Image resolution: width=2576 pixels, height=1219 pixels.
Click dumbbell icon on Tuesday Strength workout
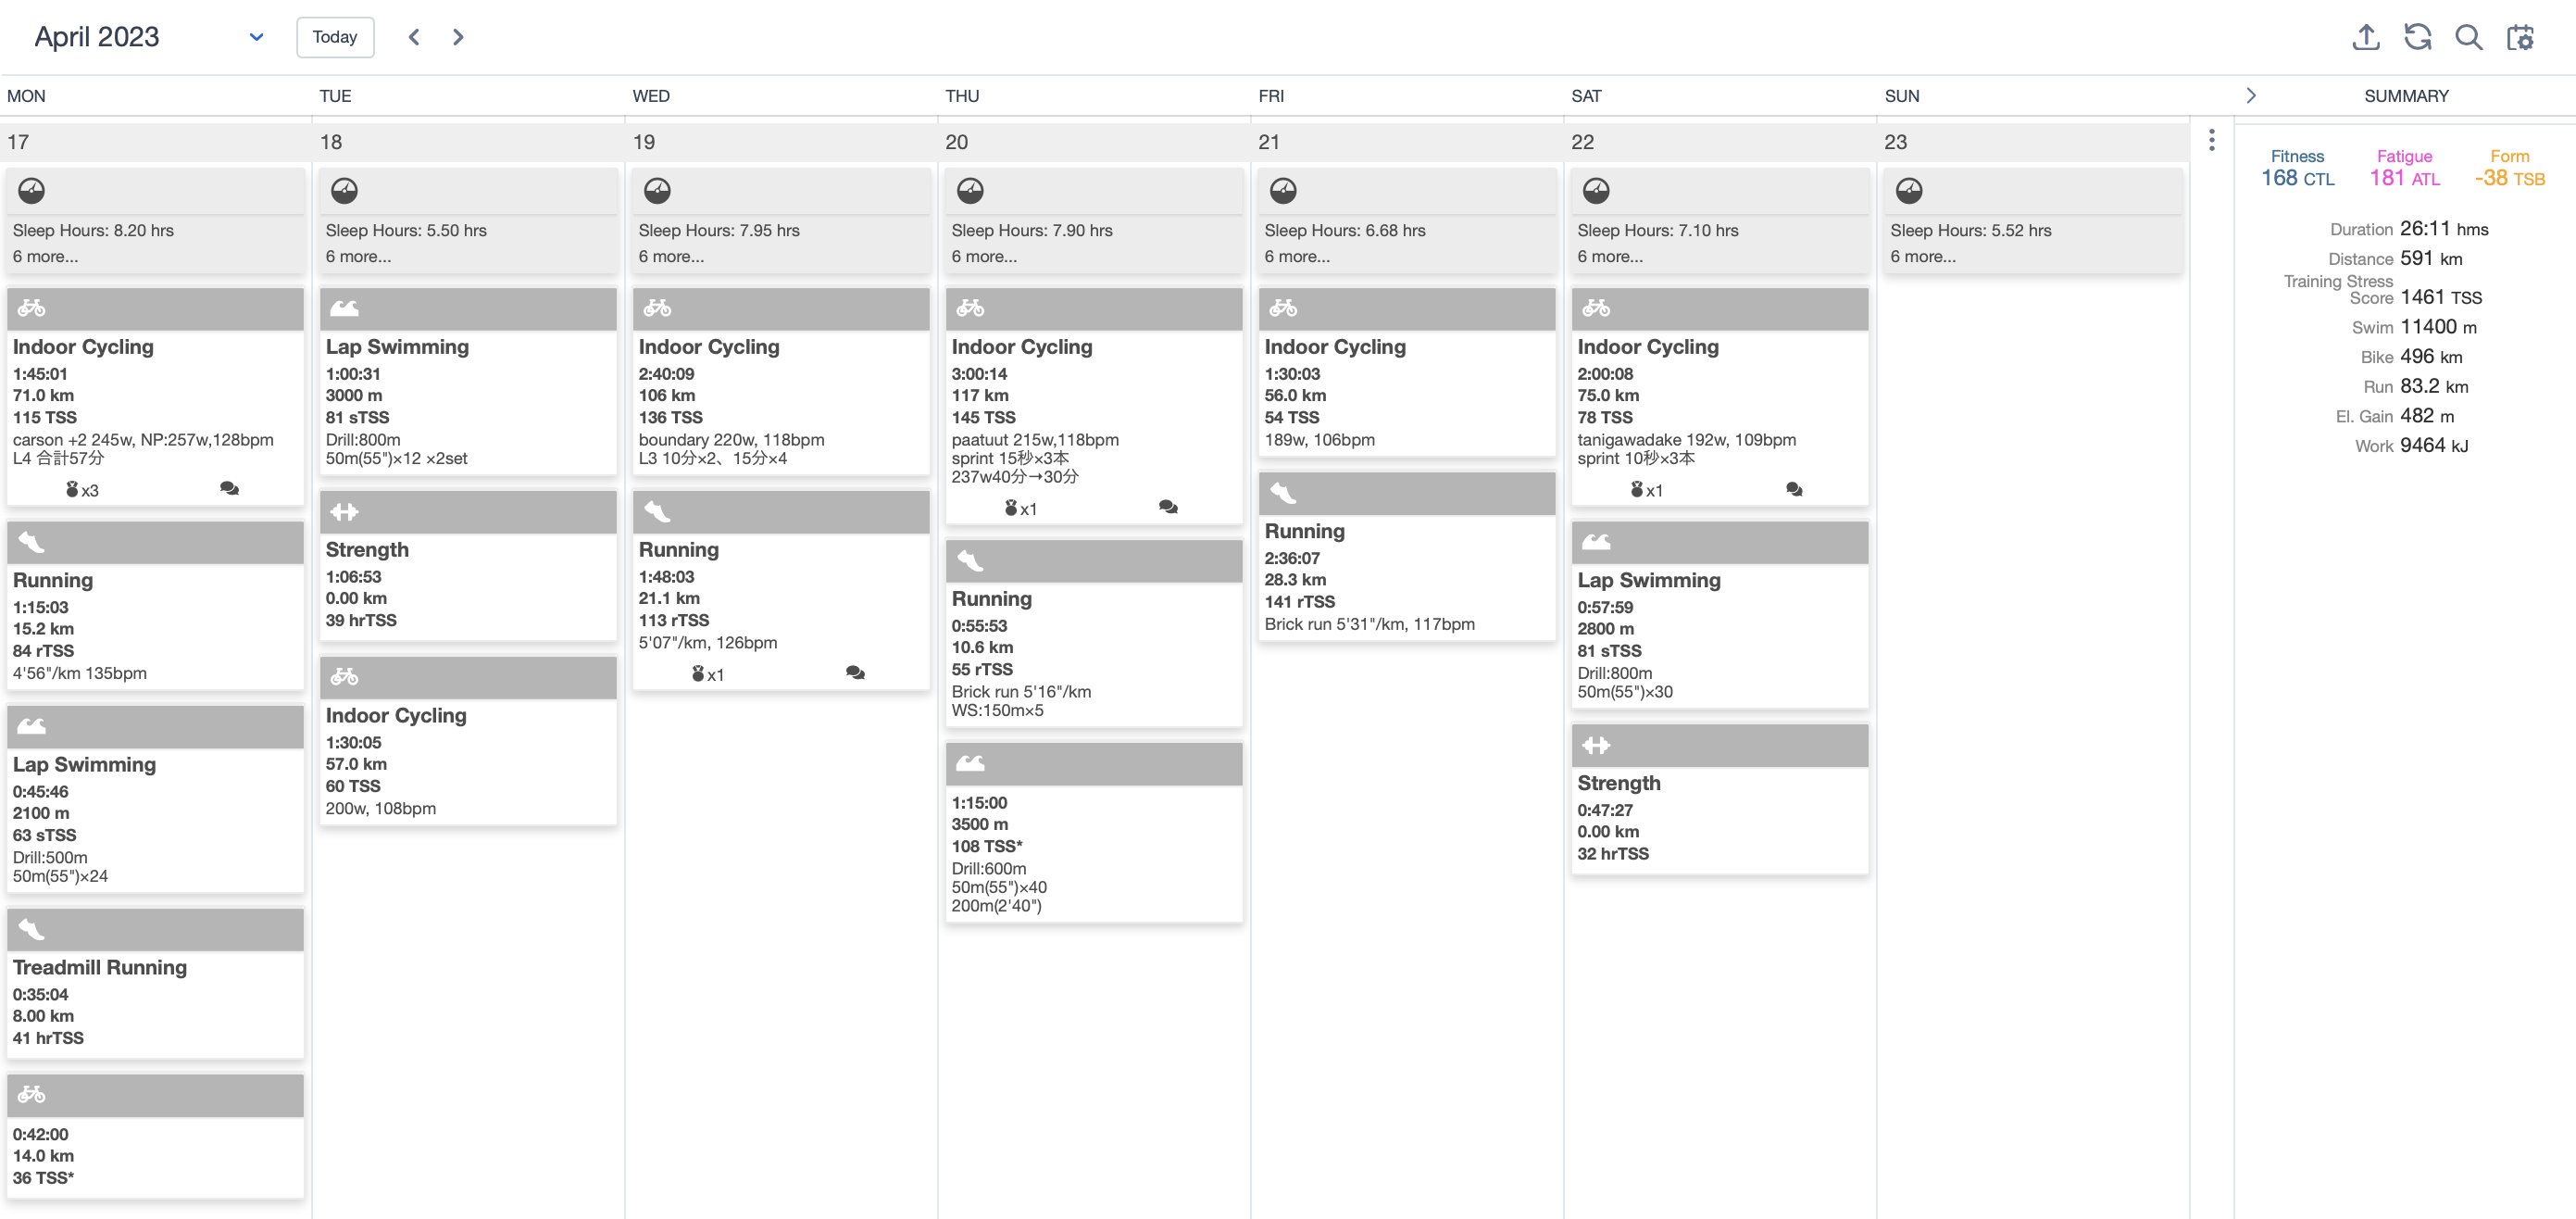(345, 512)
